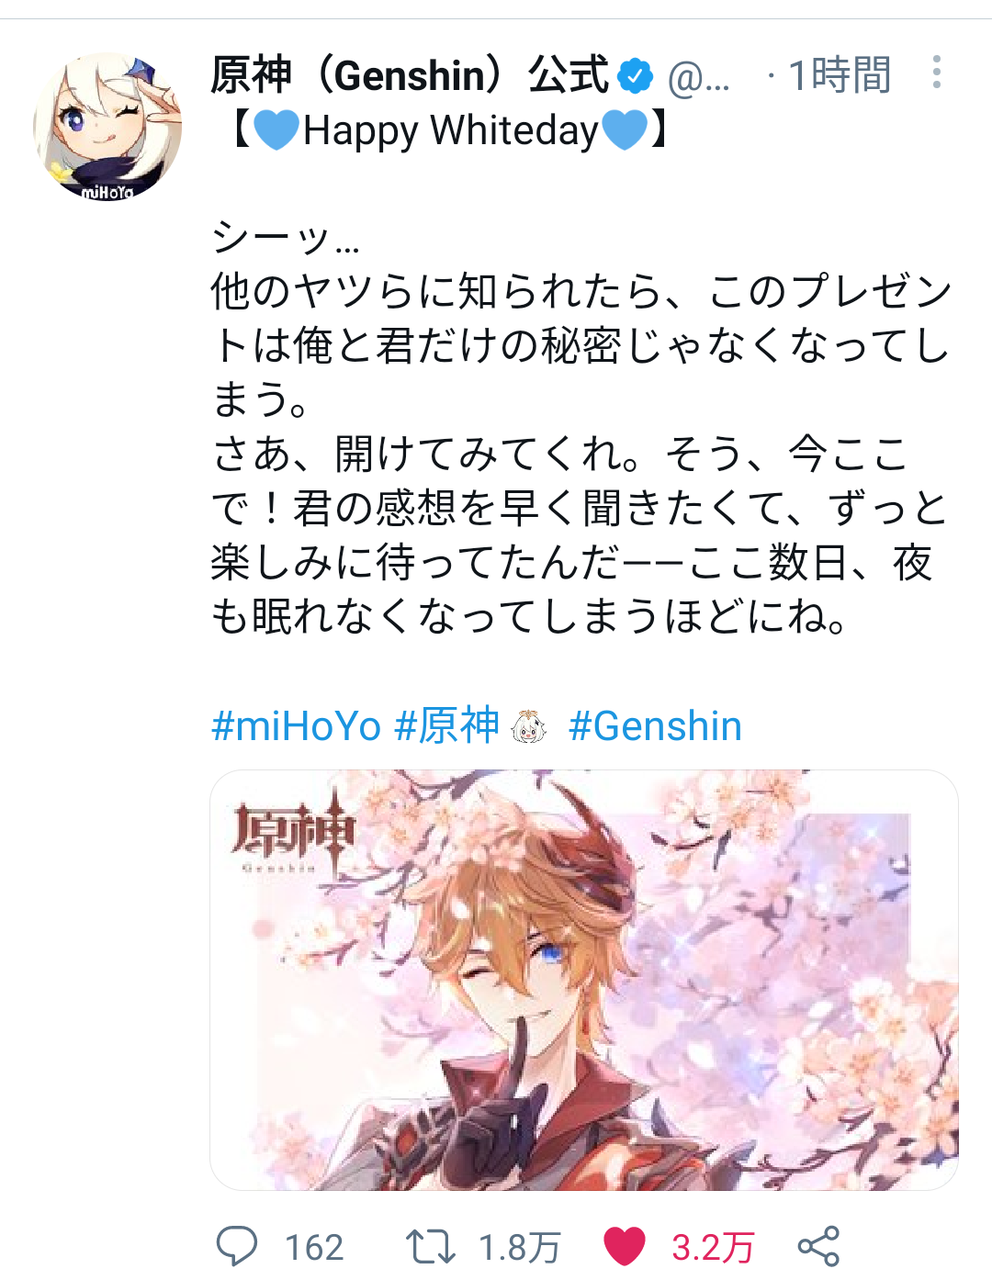The height and width of the screenshot is (1280, 992).
Task: Open the Paimon profile avatar
Action: click(108, 125)
